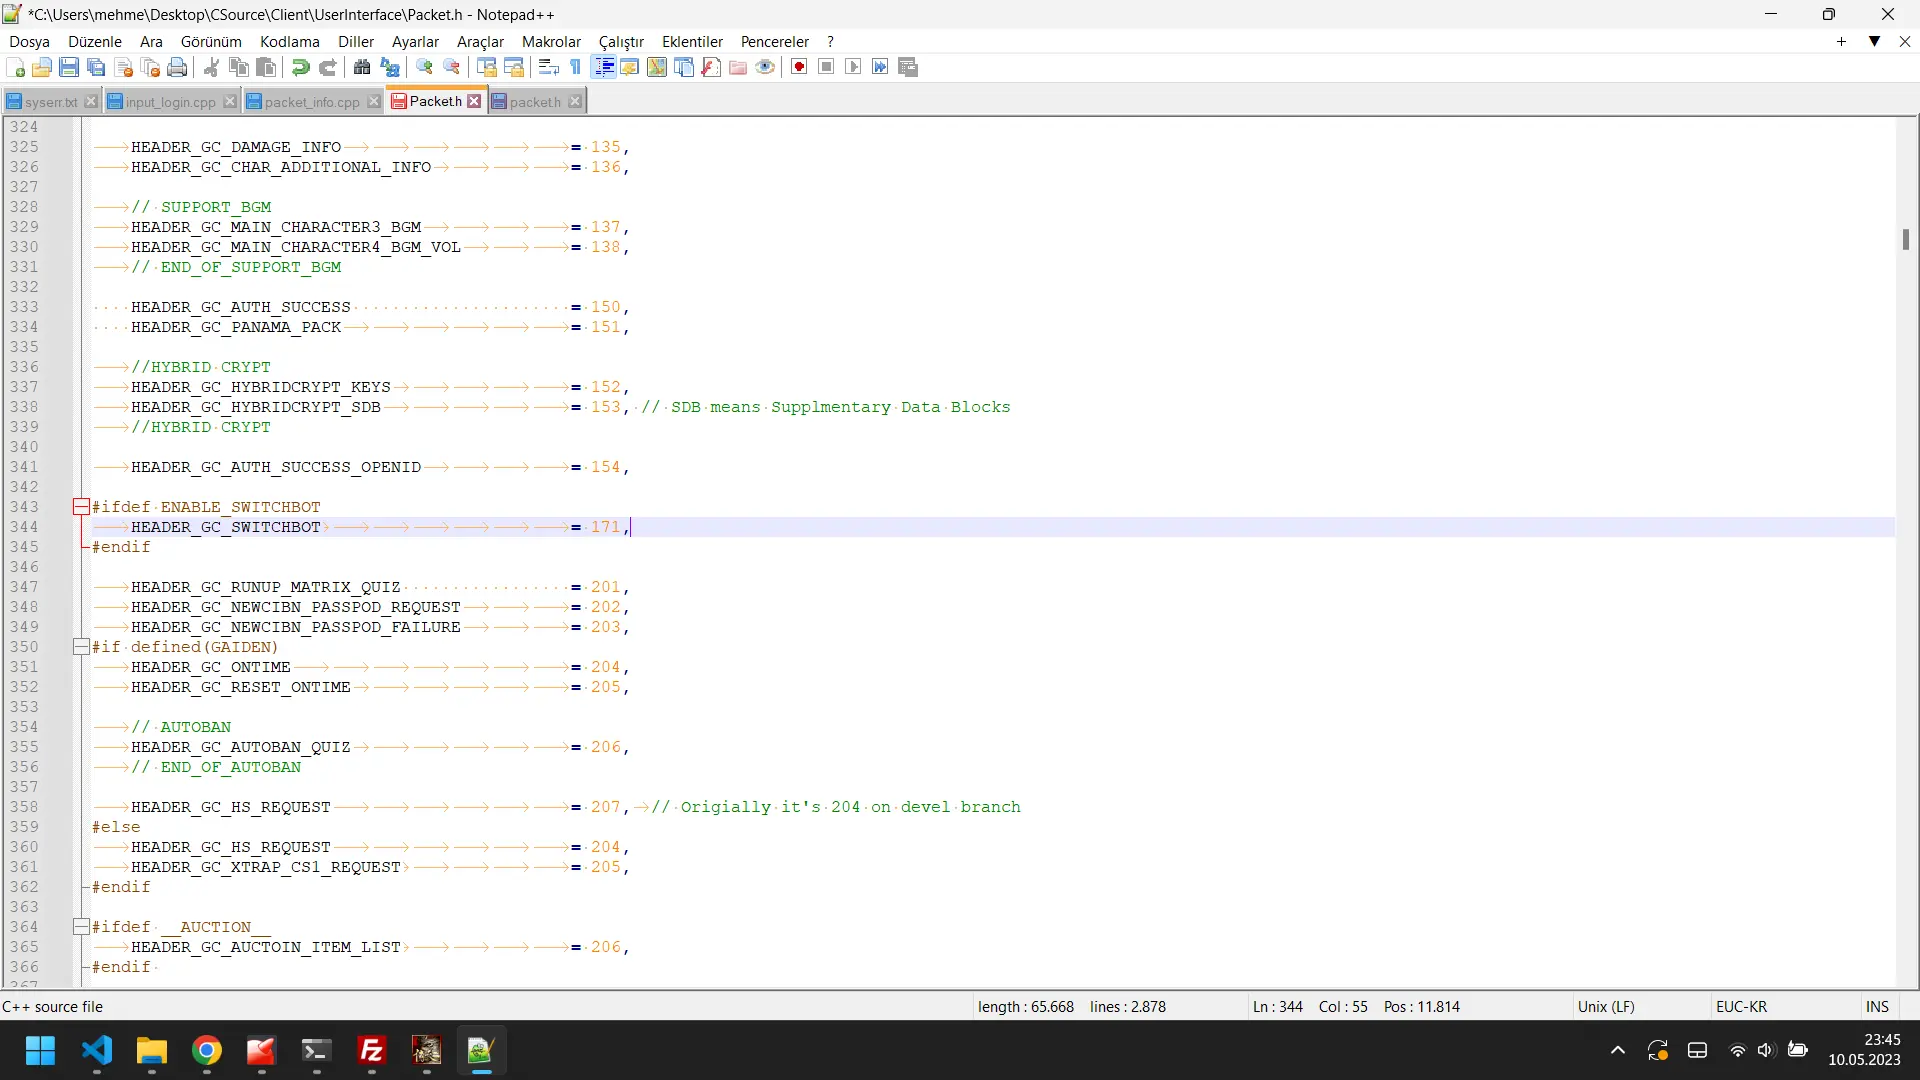Click the plus button at the menu bar right

1841,41
